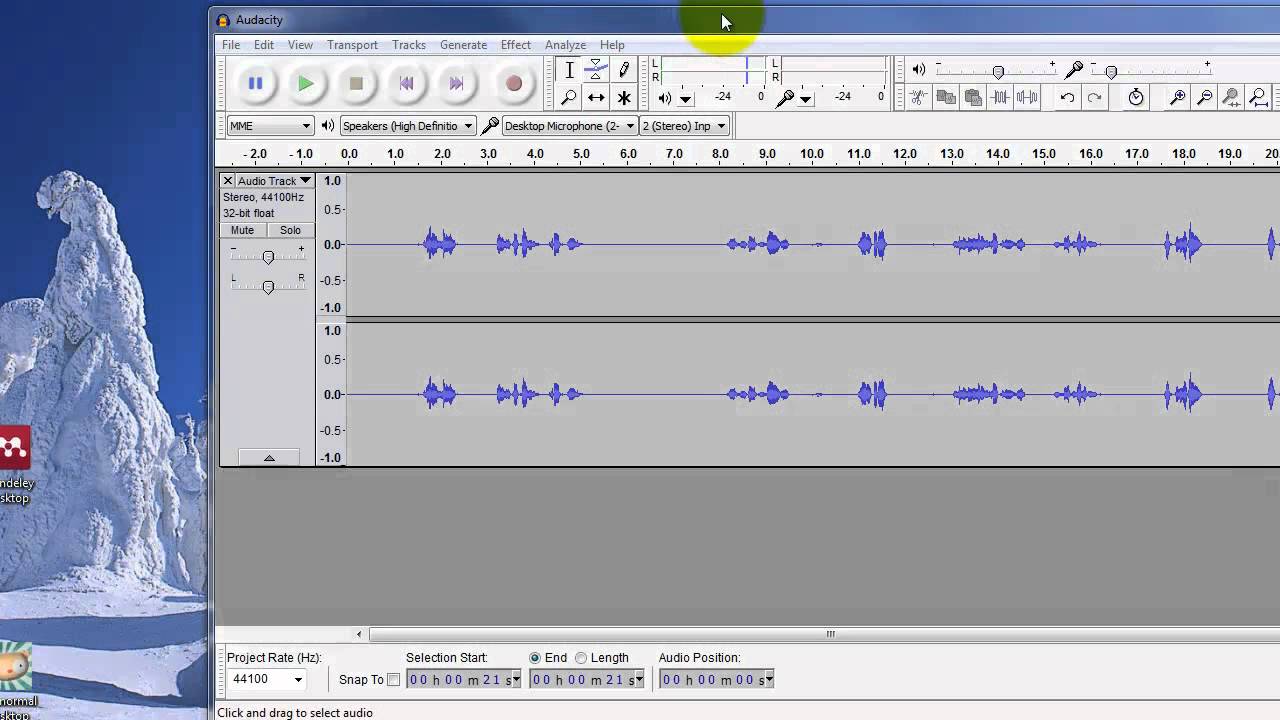Click the Copy icon in edit toolbar

pyautogui.click(x=945, y=97)
